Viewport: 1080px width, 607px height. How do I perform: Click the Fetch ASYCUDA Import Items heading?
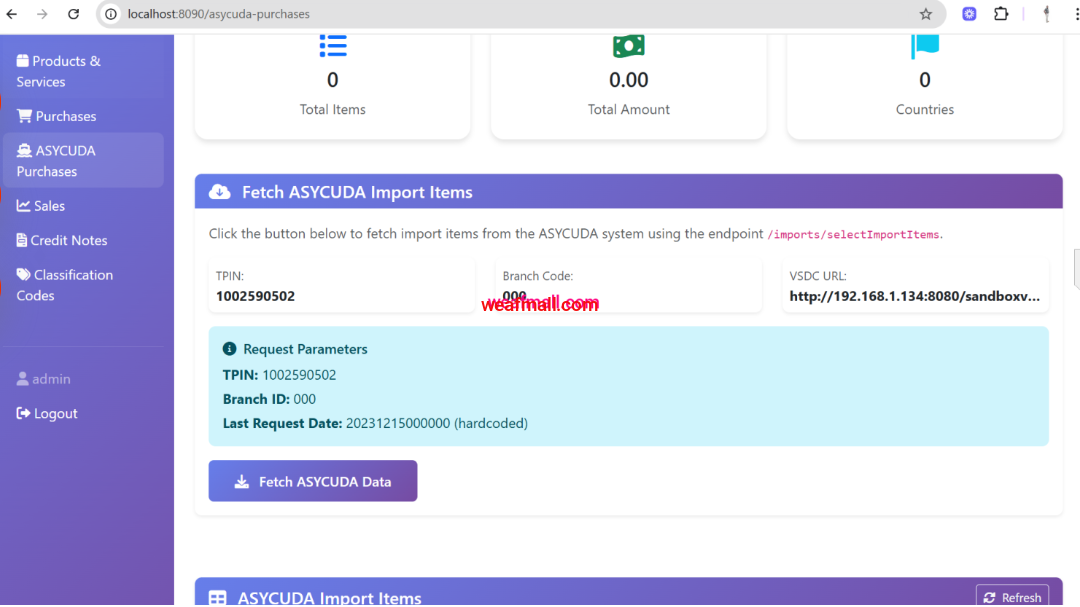pos(357,192)
